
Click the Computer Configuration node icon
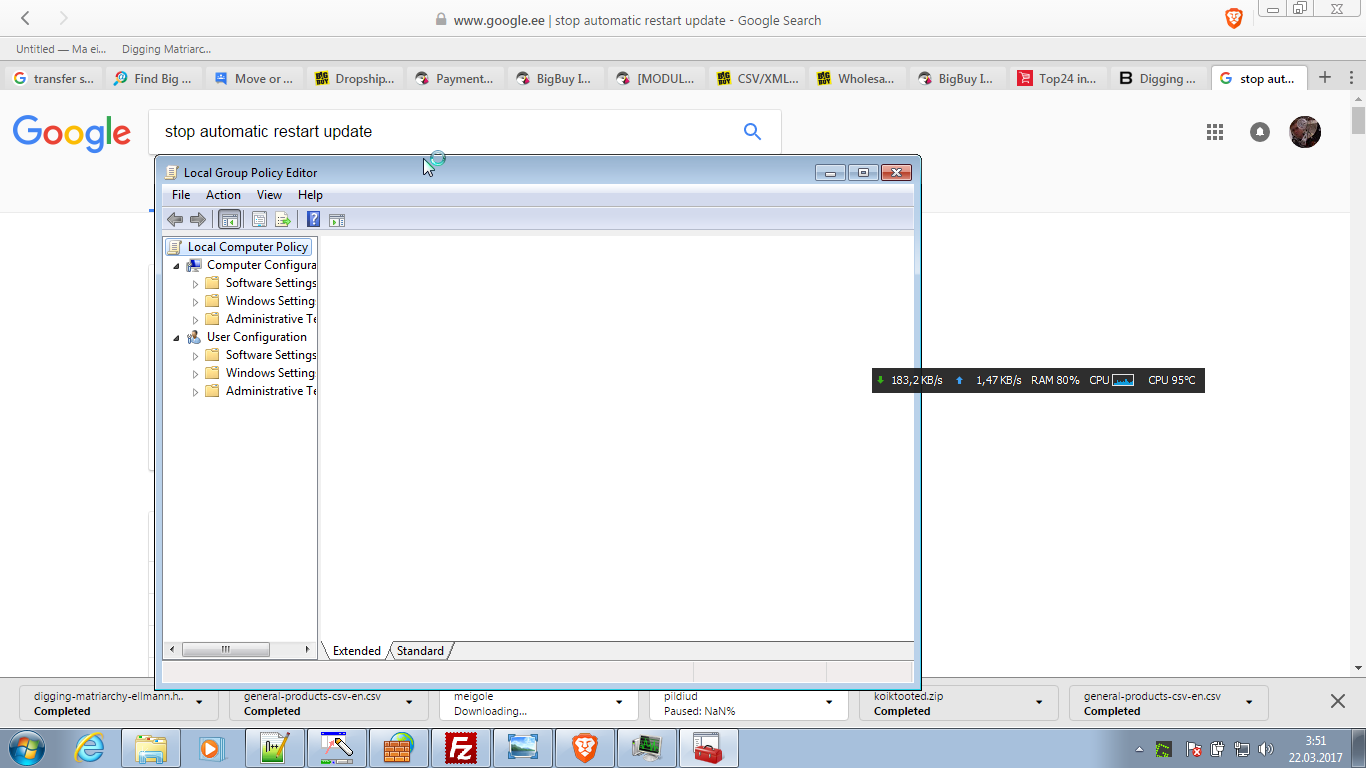(194, 265)
